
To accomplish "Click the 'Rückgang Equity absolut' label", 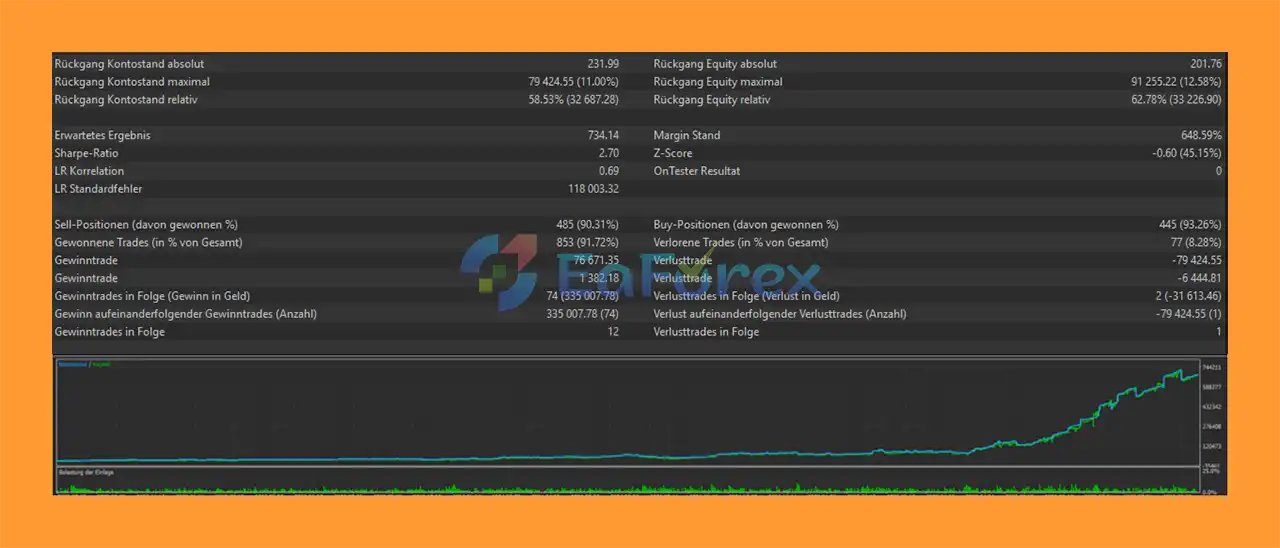I will [715, 64].
